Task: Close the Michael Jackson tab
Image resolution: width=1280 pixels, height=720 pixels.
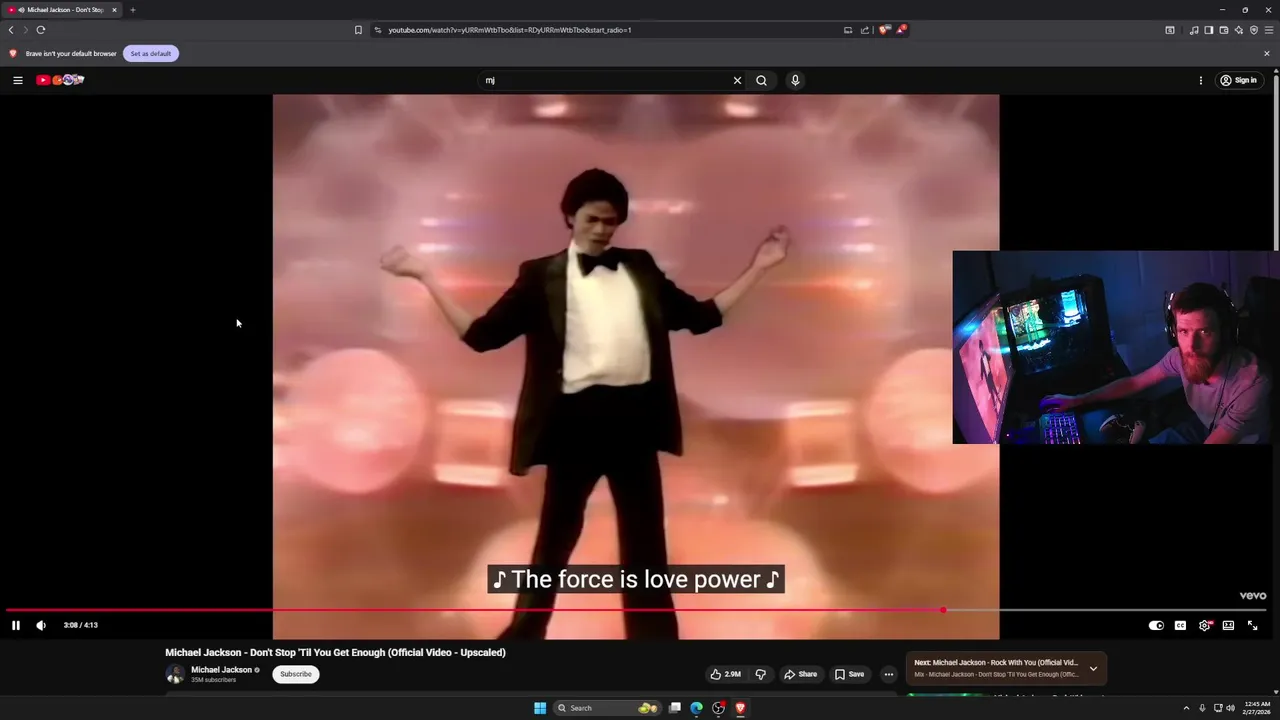Action: 114,10
